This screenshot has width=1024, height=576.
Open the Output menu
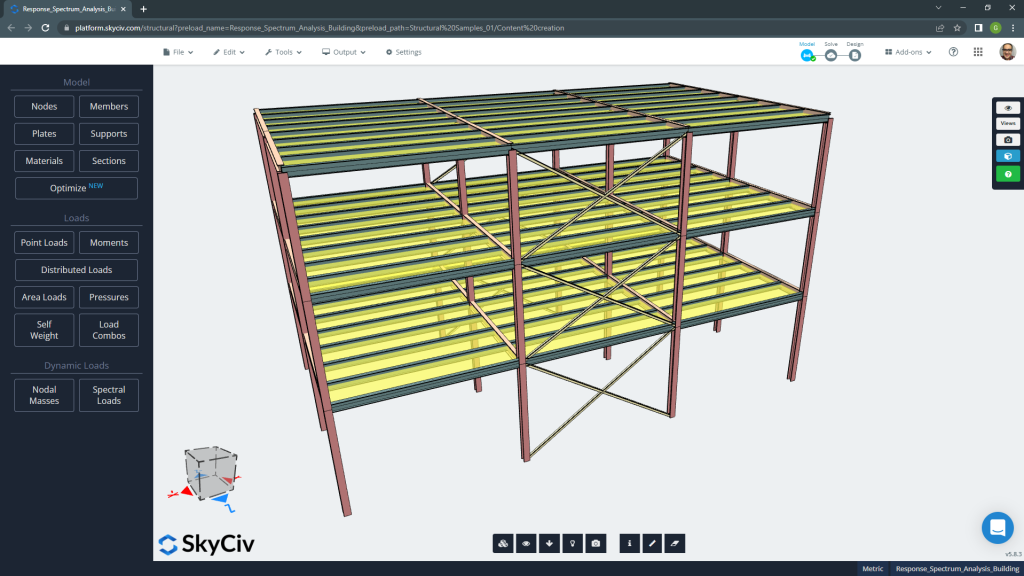click(x=345, y=52)
